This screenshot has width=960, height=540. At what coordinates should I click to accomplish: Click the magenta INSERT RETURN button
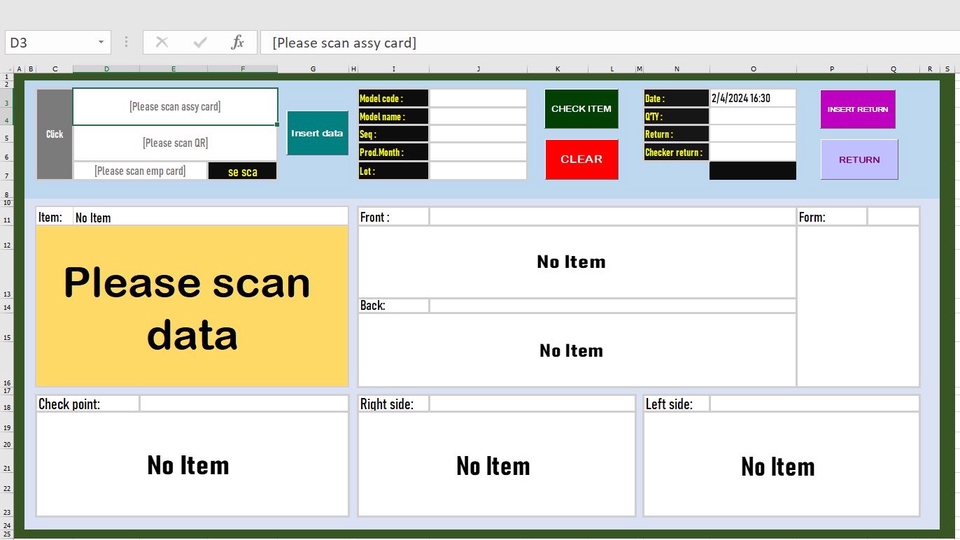tap(858, 109)
